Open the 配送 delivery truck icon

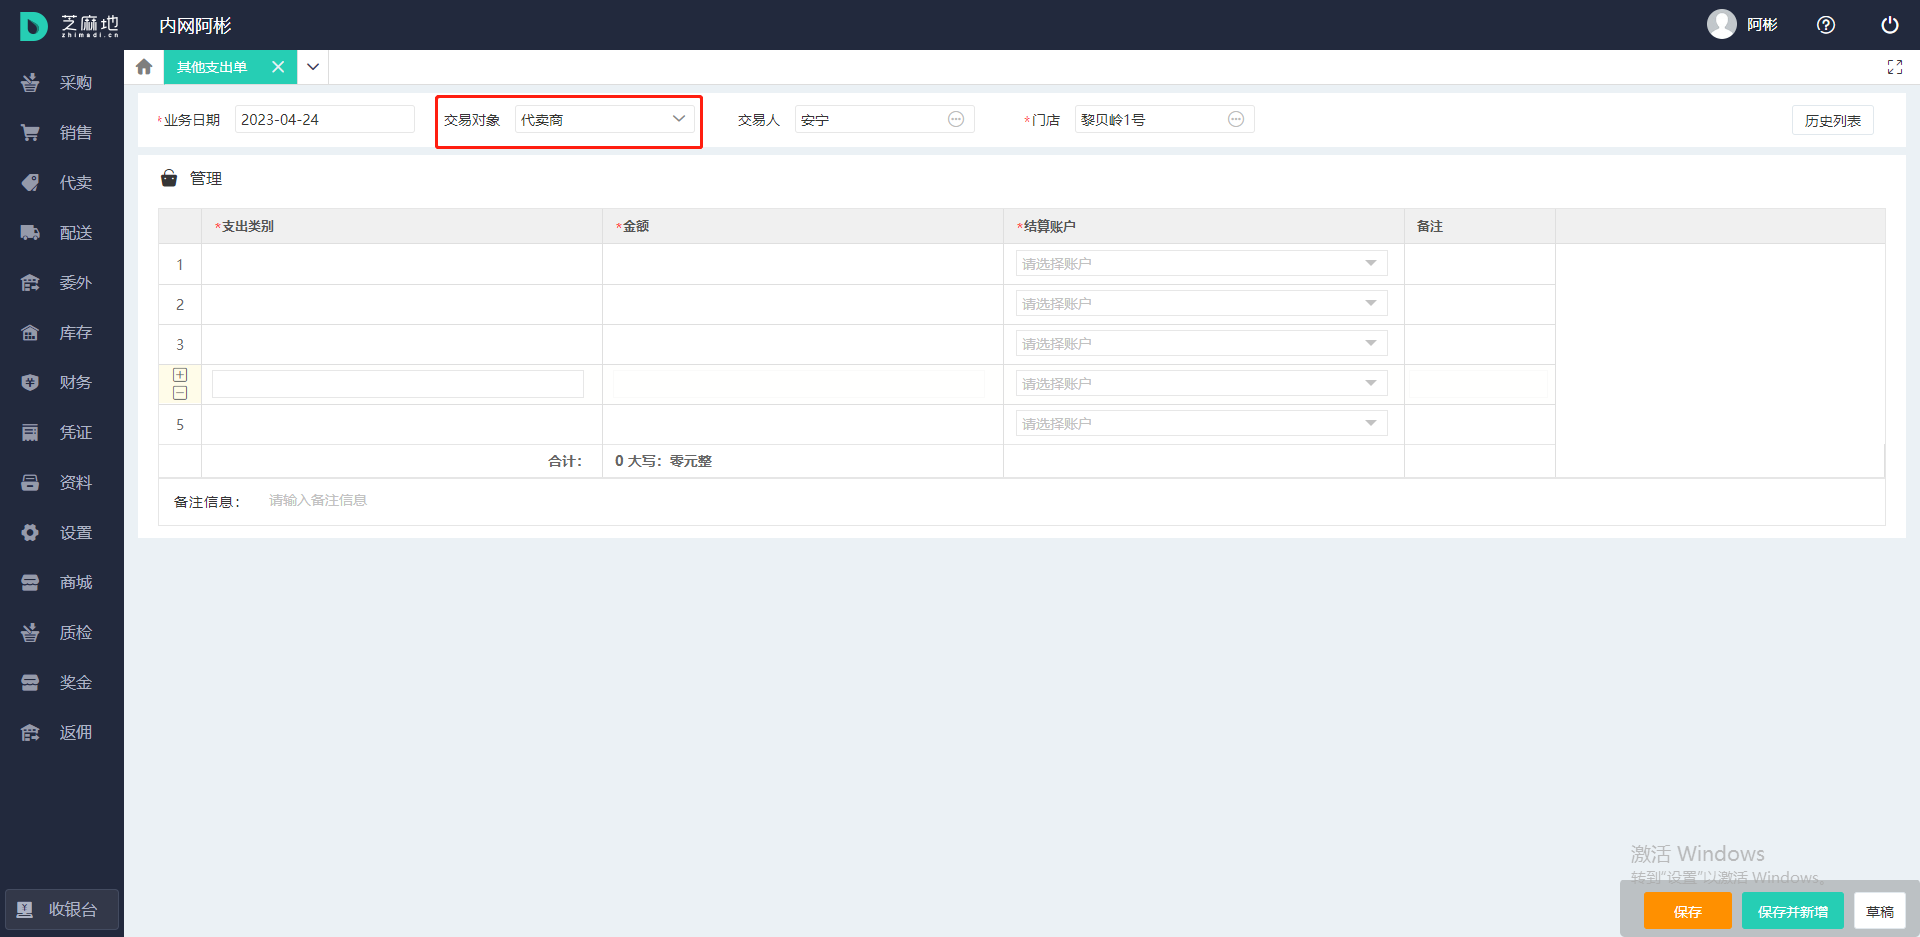[x=30, y=232]
